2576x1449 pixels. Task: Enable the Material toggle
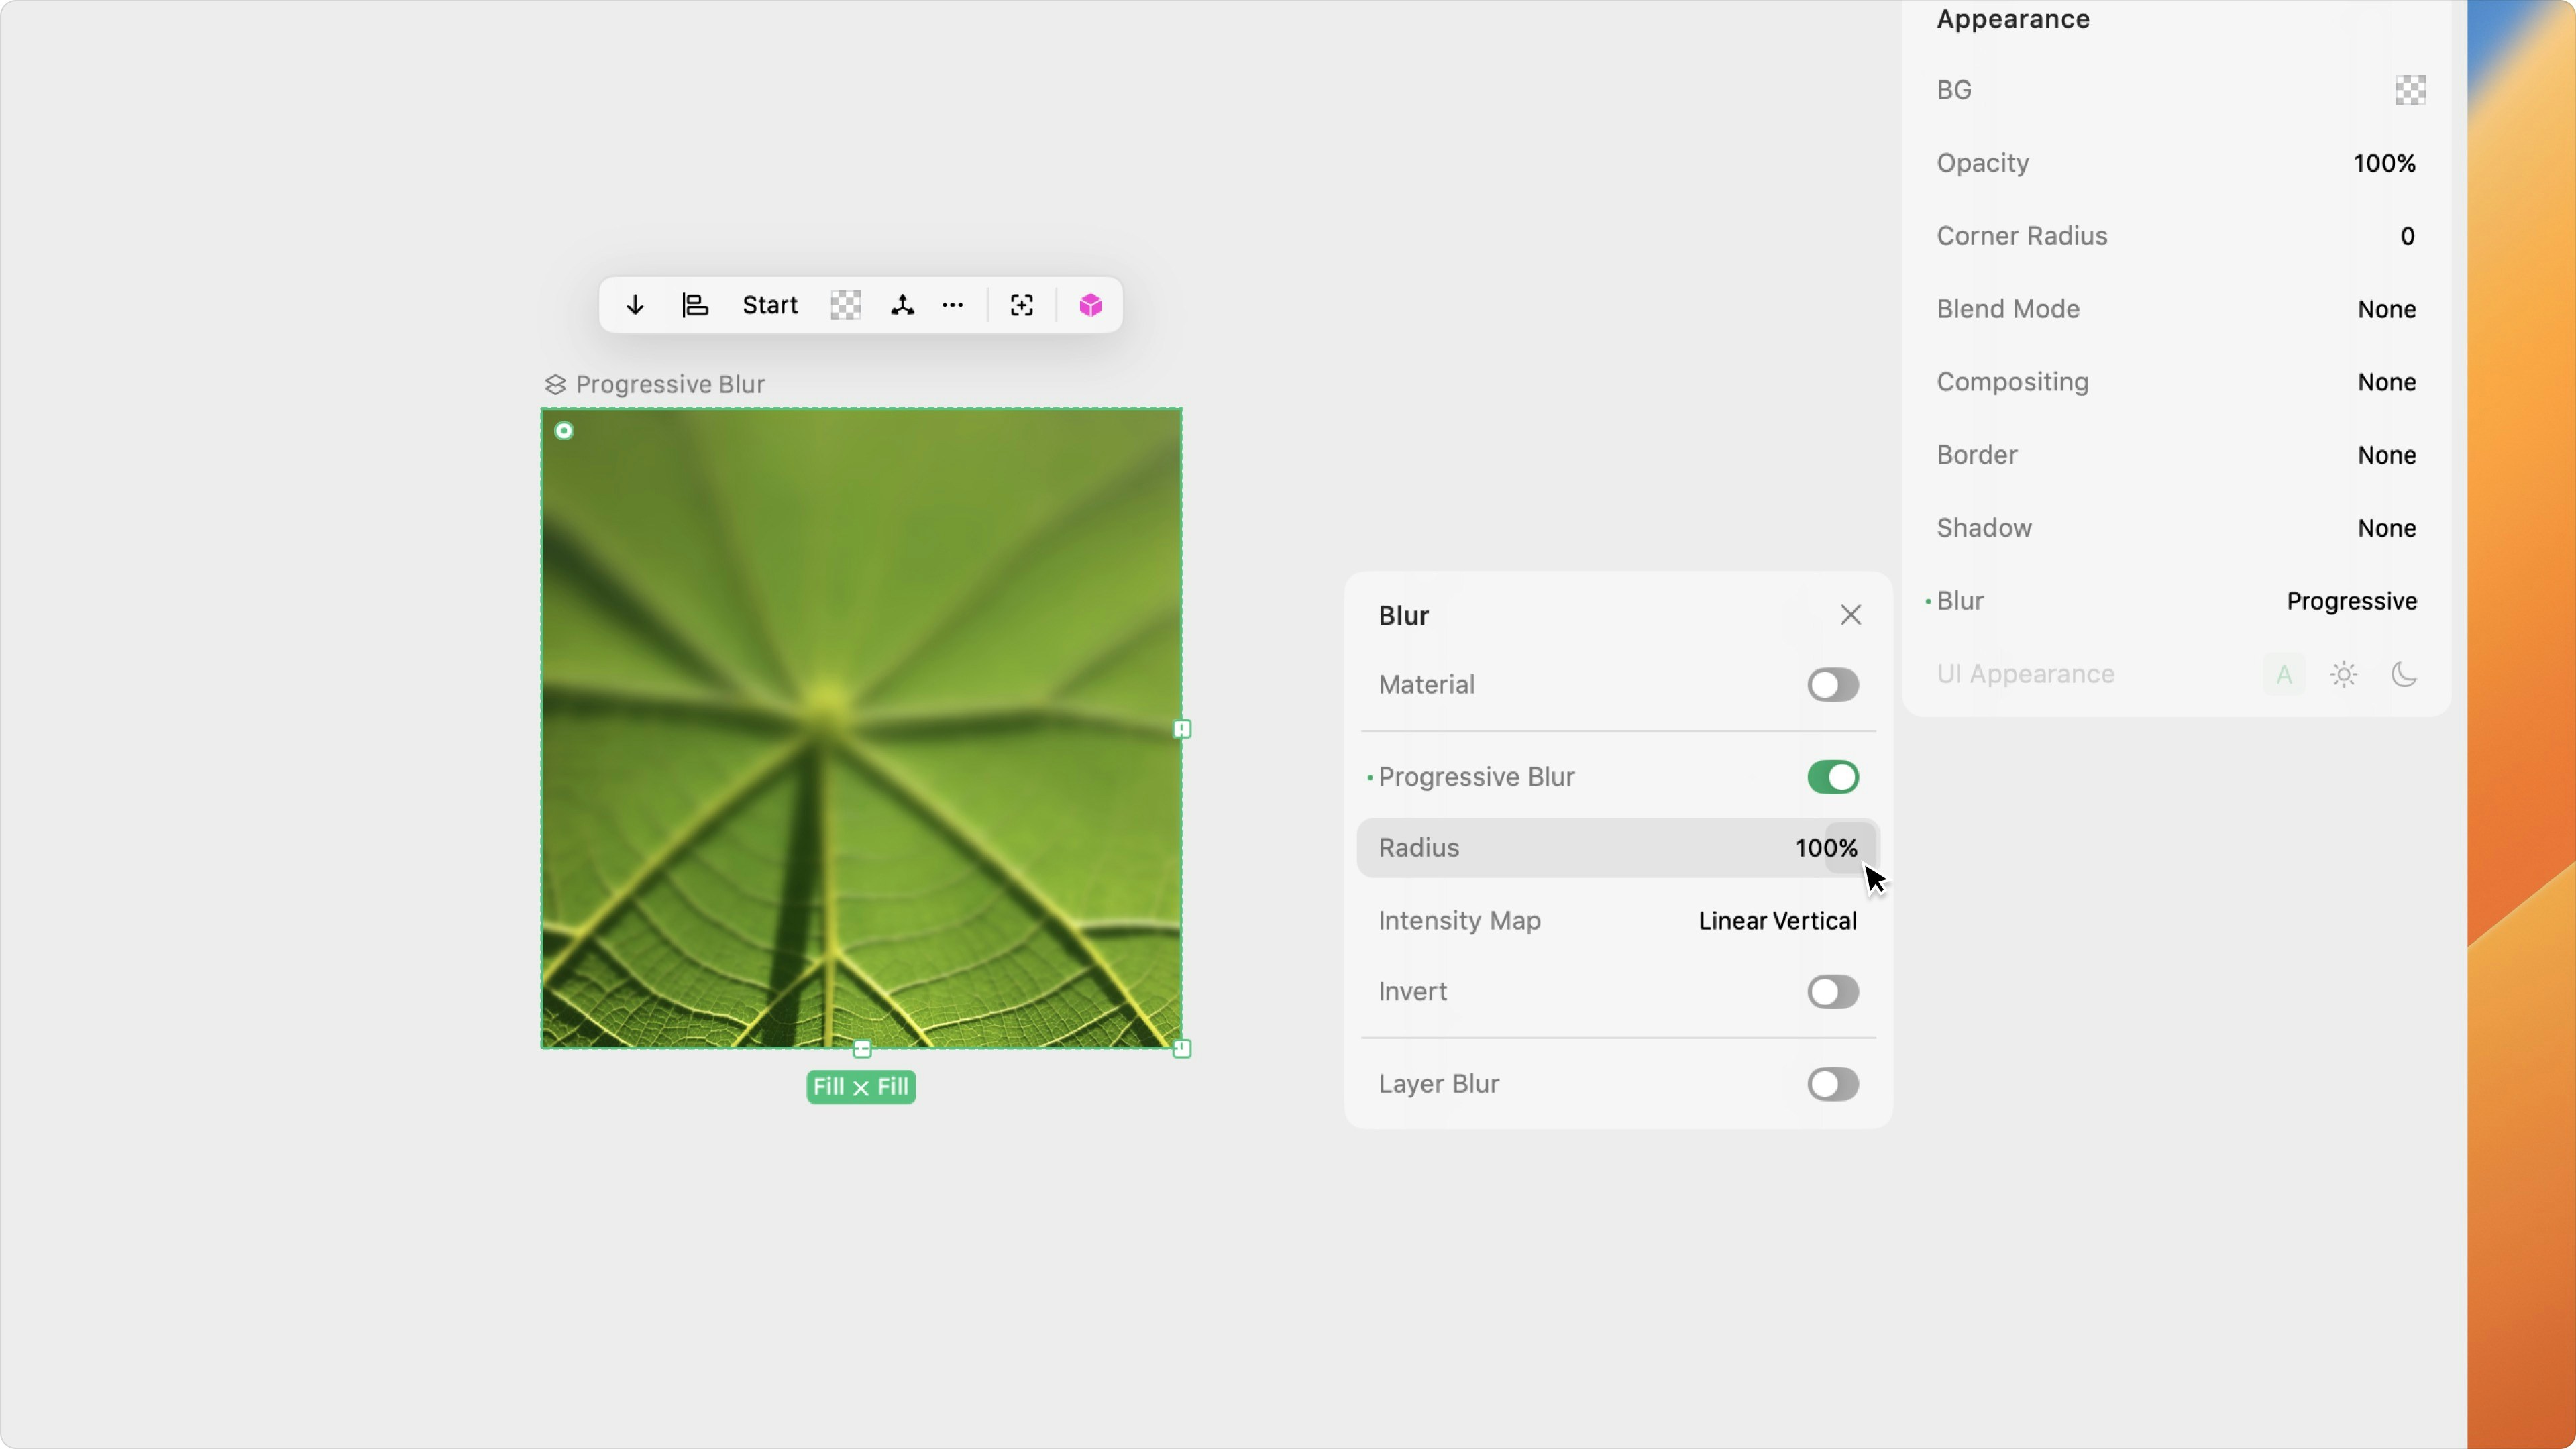[1832, 685]
